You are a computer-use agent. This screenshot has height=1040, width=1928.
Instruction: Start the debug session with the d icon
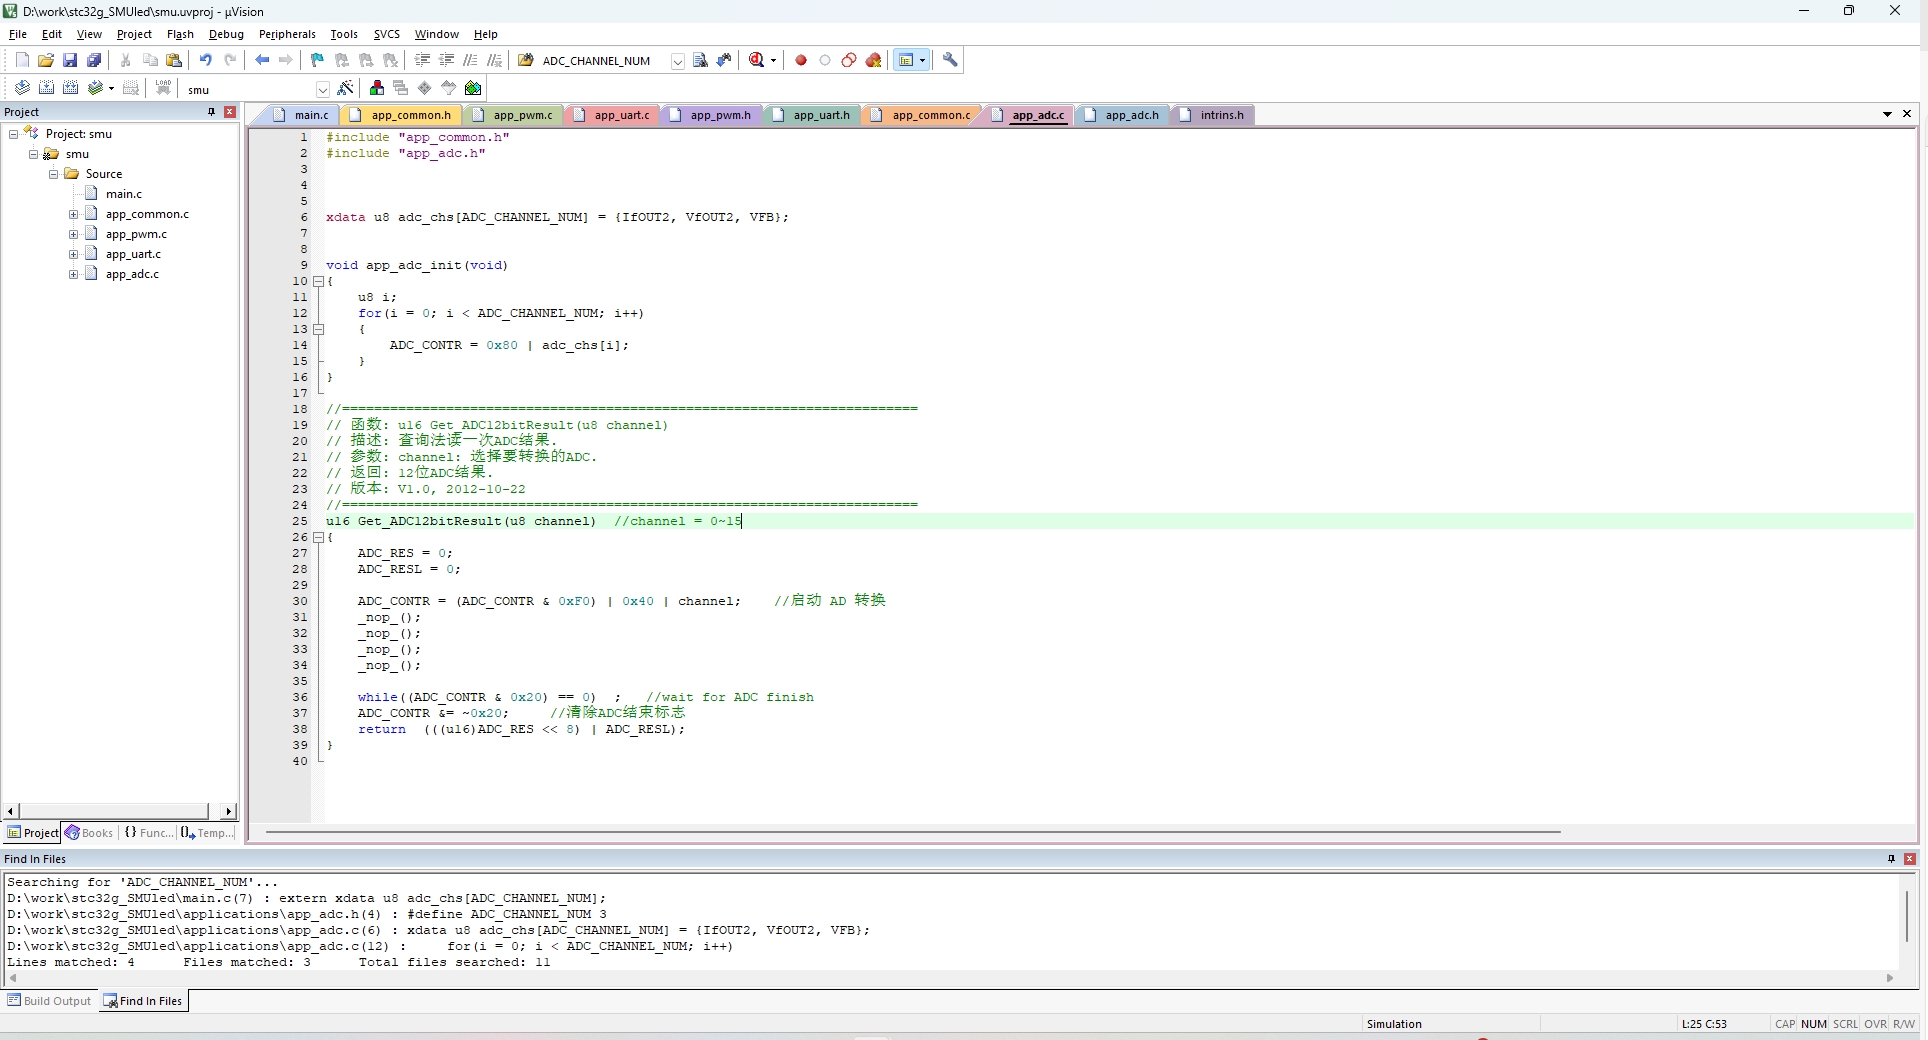pyautogui.click(x=757, y=60)
